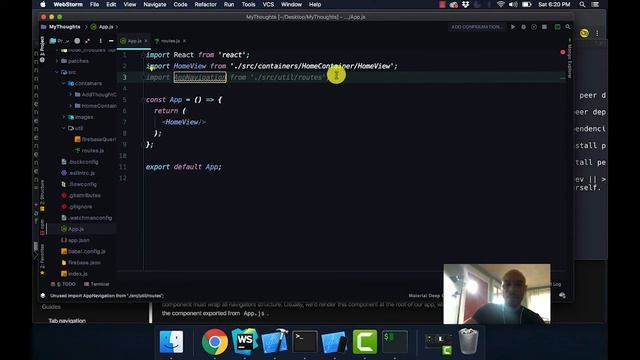Open search everywhere magnifier in WebStorm toolbar
The height and width of the screenshot is (360, 640).
coord(568,27)
